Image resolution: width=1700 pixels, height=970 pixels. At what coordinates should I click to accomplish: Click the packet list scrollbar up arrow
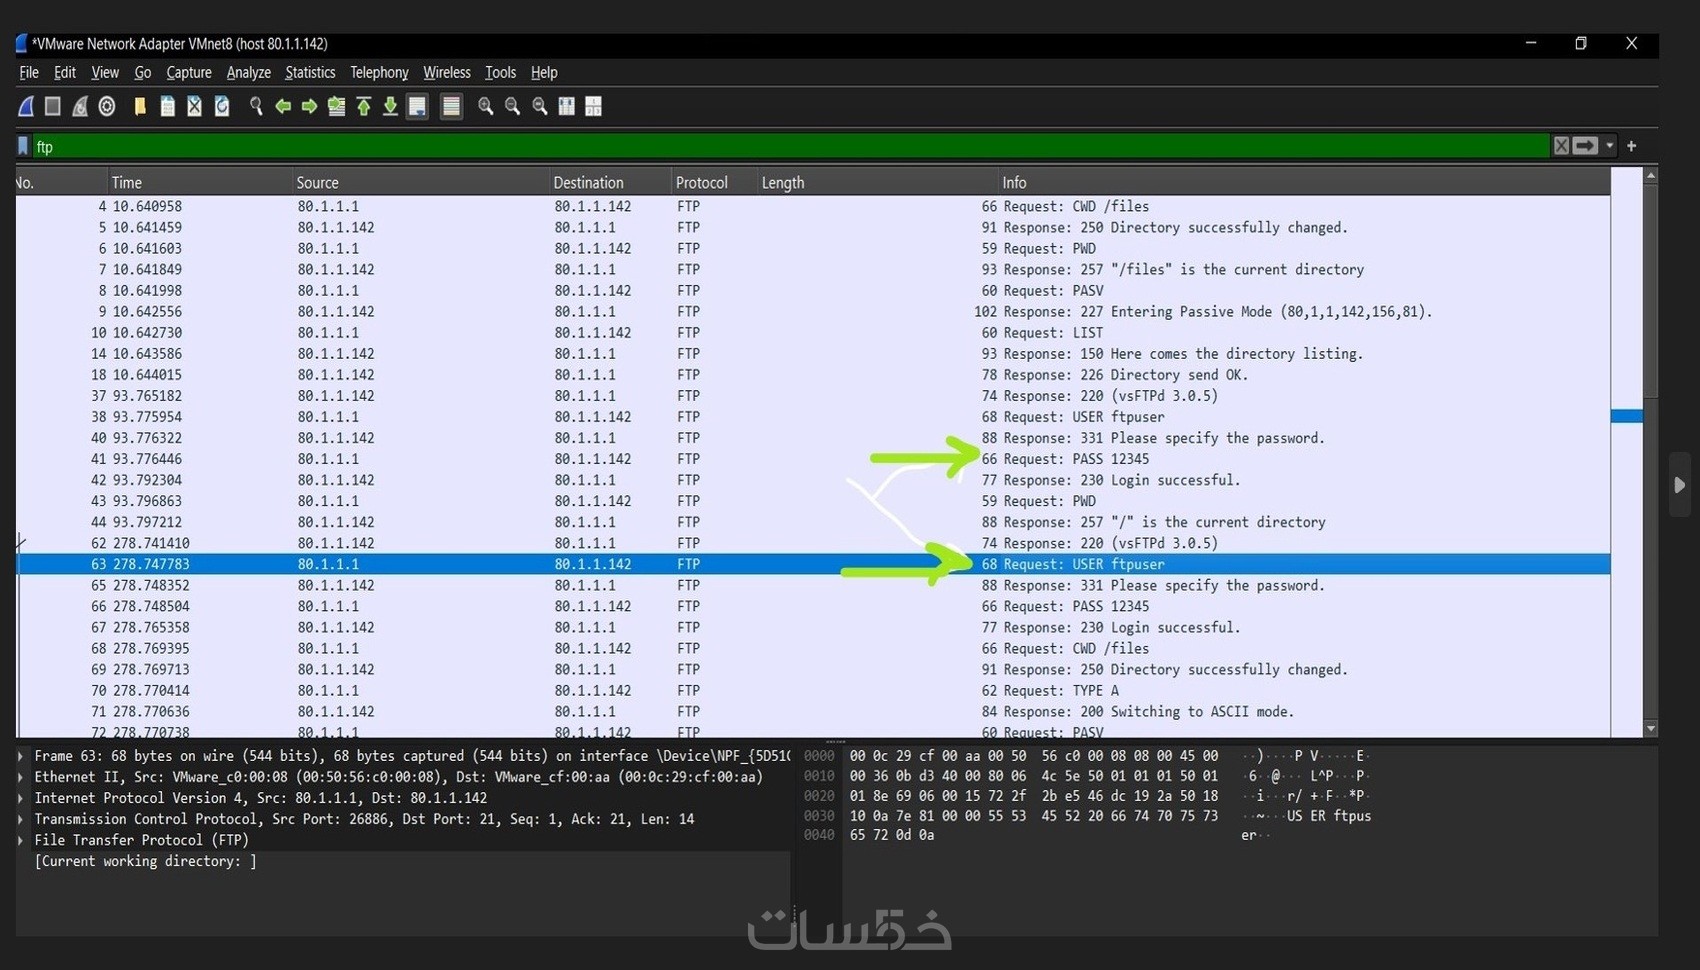click(1651, 175)
